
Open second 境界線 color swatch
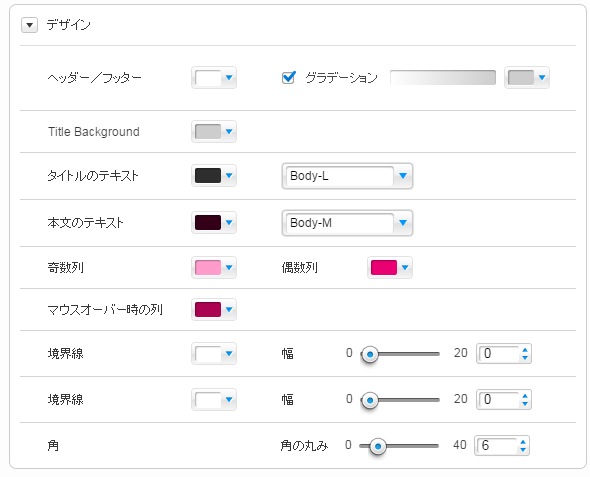pyautogui.click(x=214, y=400)
